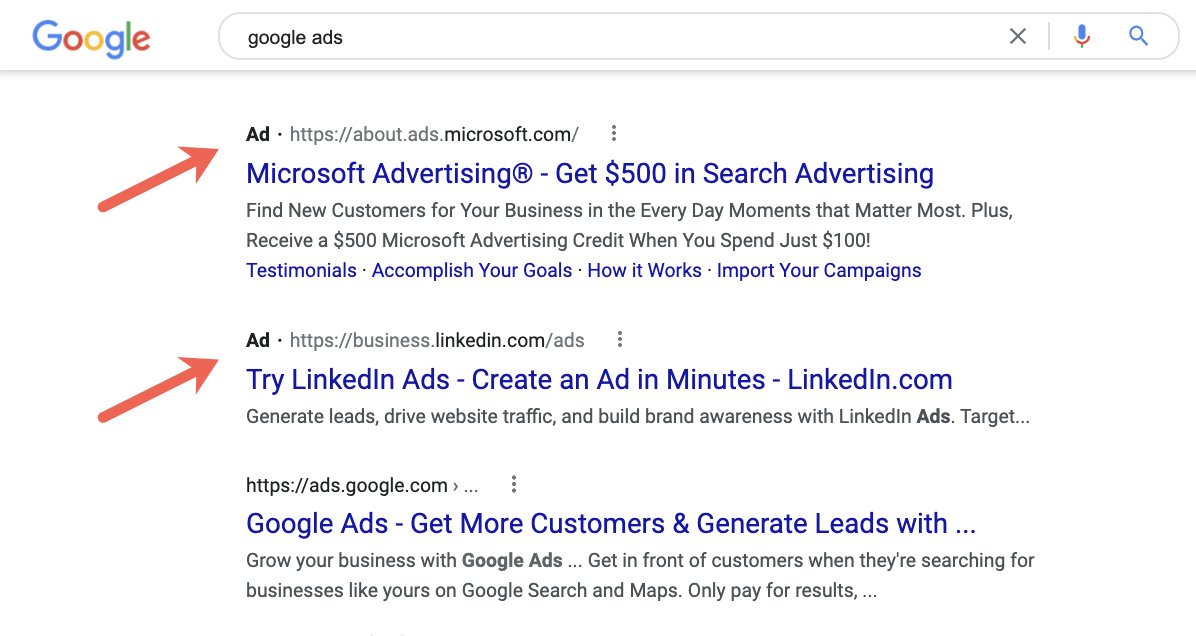Click in the google ads search field
The height and width of the screenshot is (636, 1196).
coord(600,37)
